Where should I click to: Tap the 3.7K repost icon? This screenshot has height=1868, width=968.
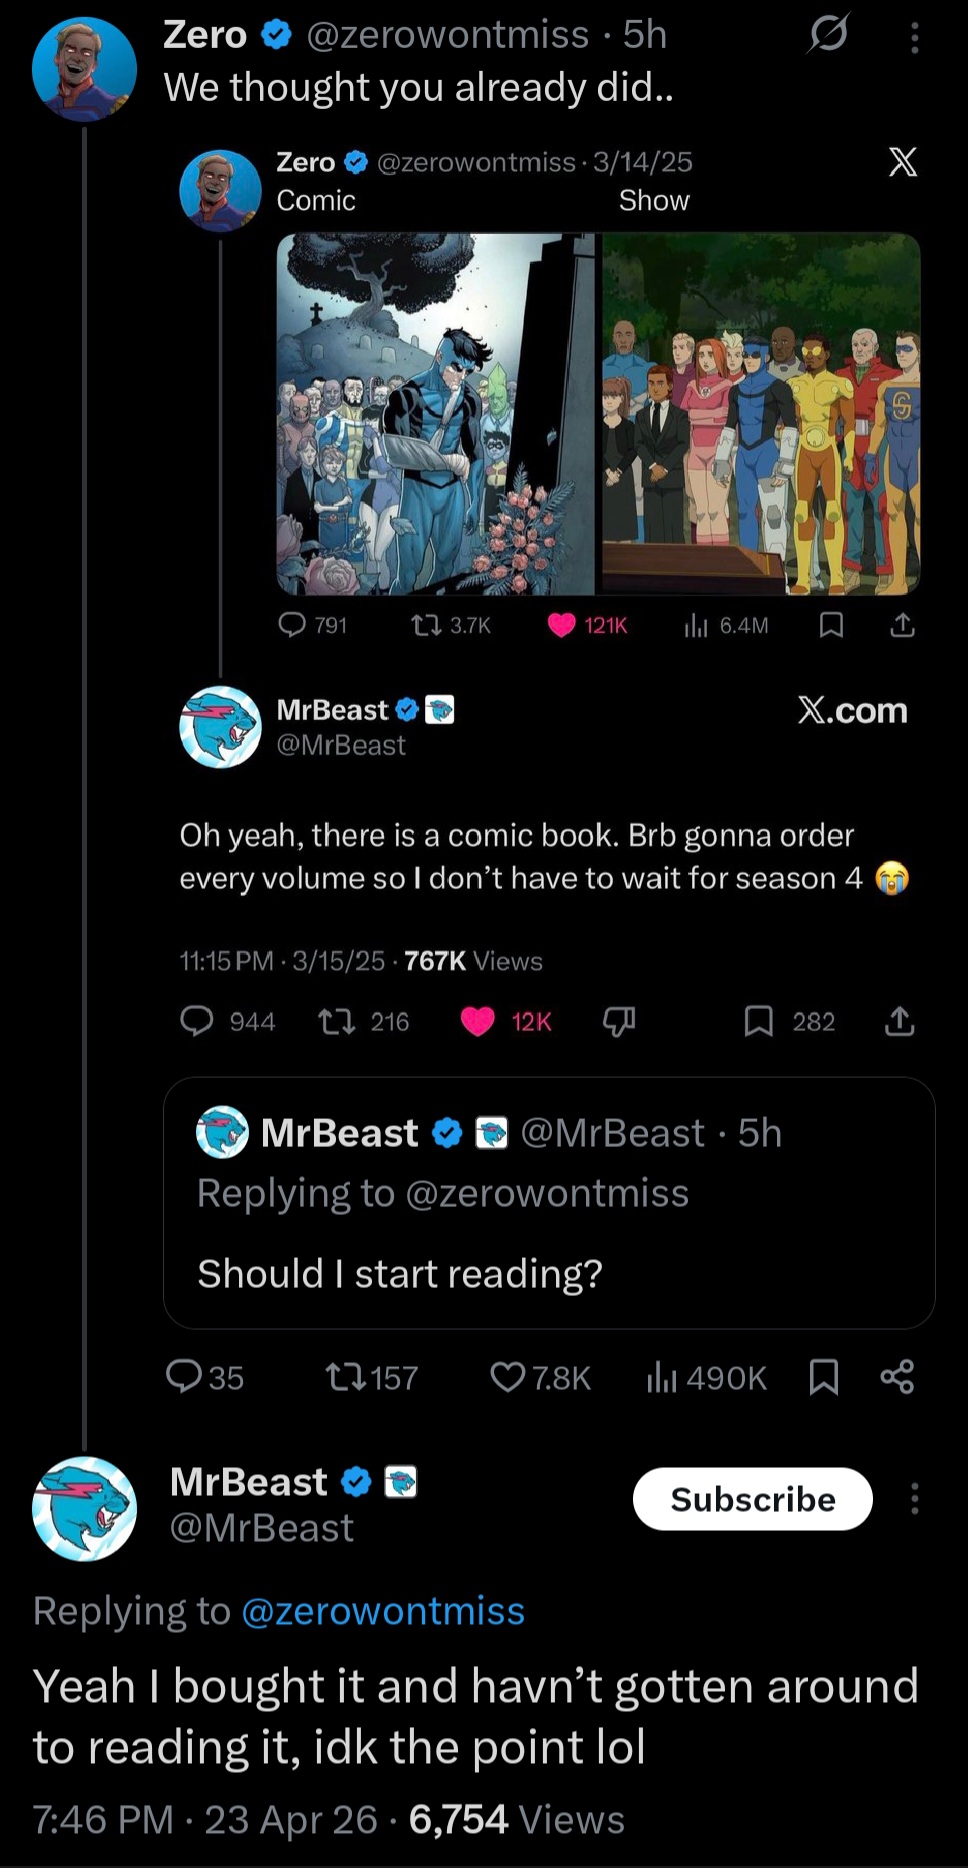pos(426,626)
